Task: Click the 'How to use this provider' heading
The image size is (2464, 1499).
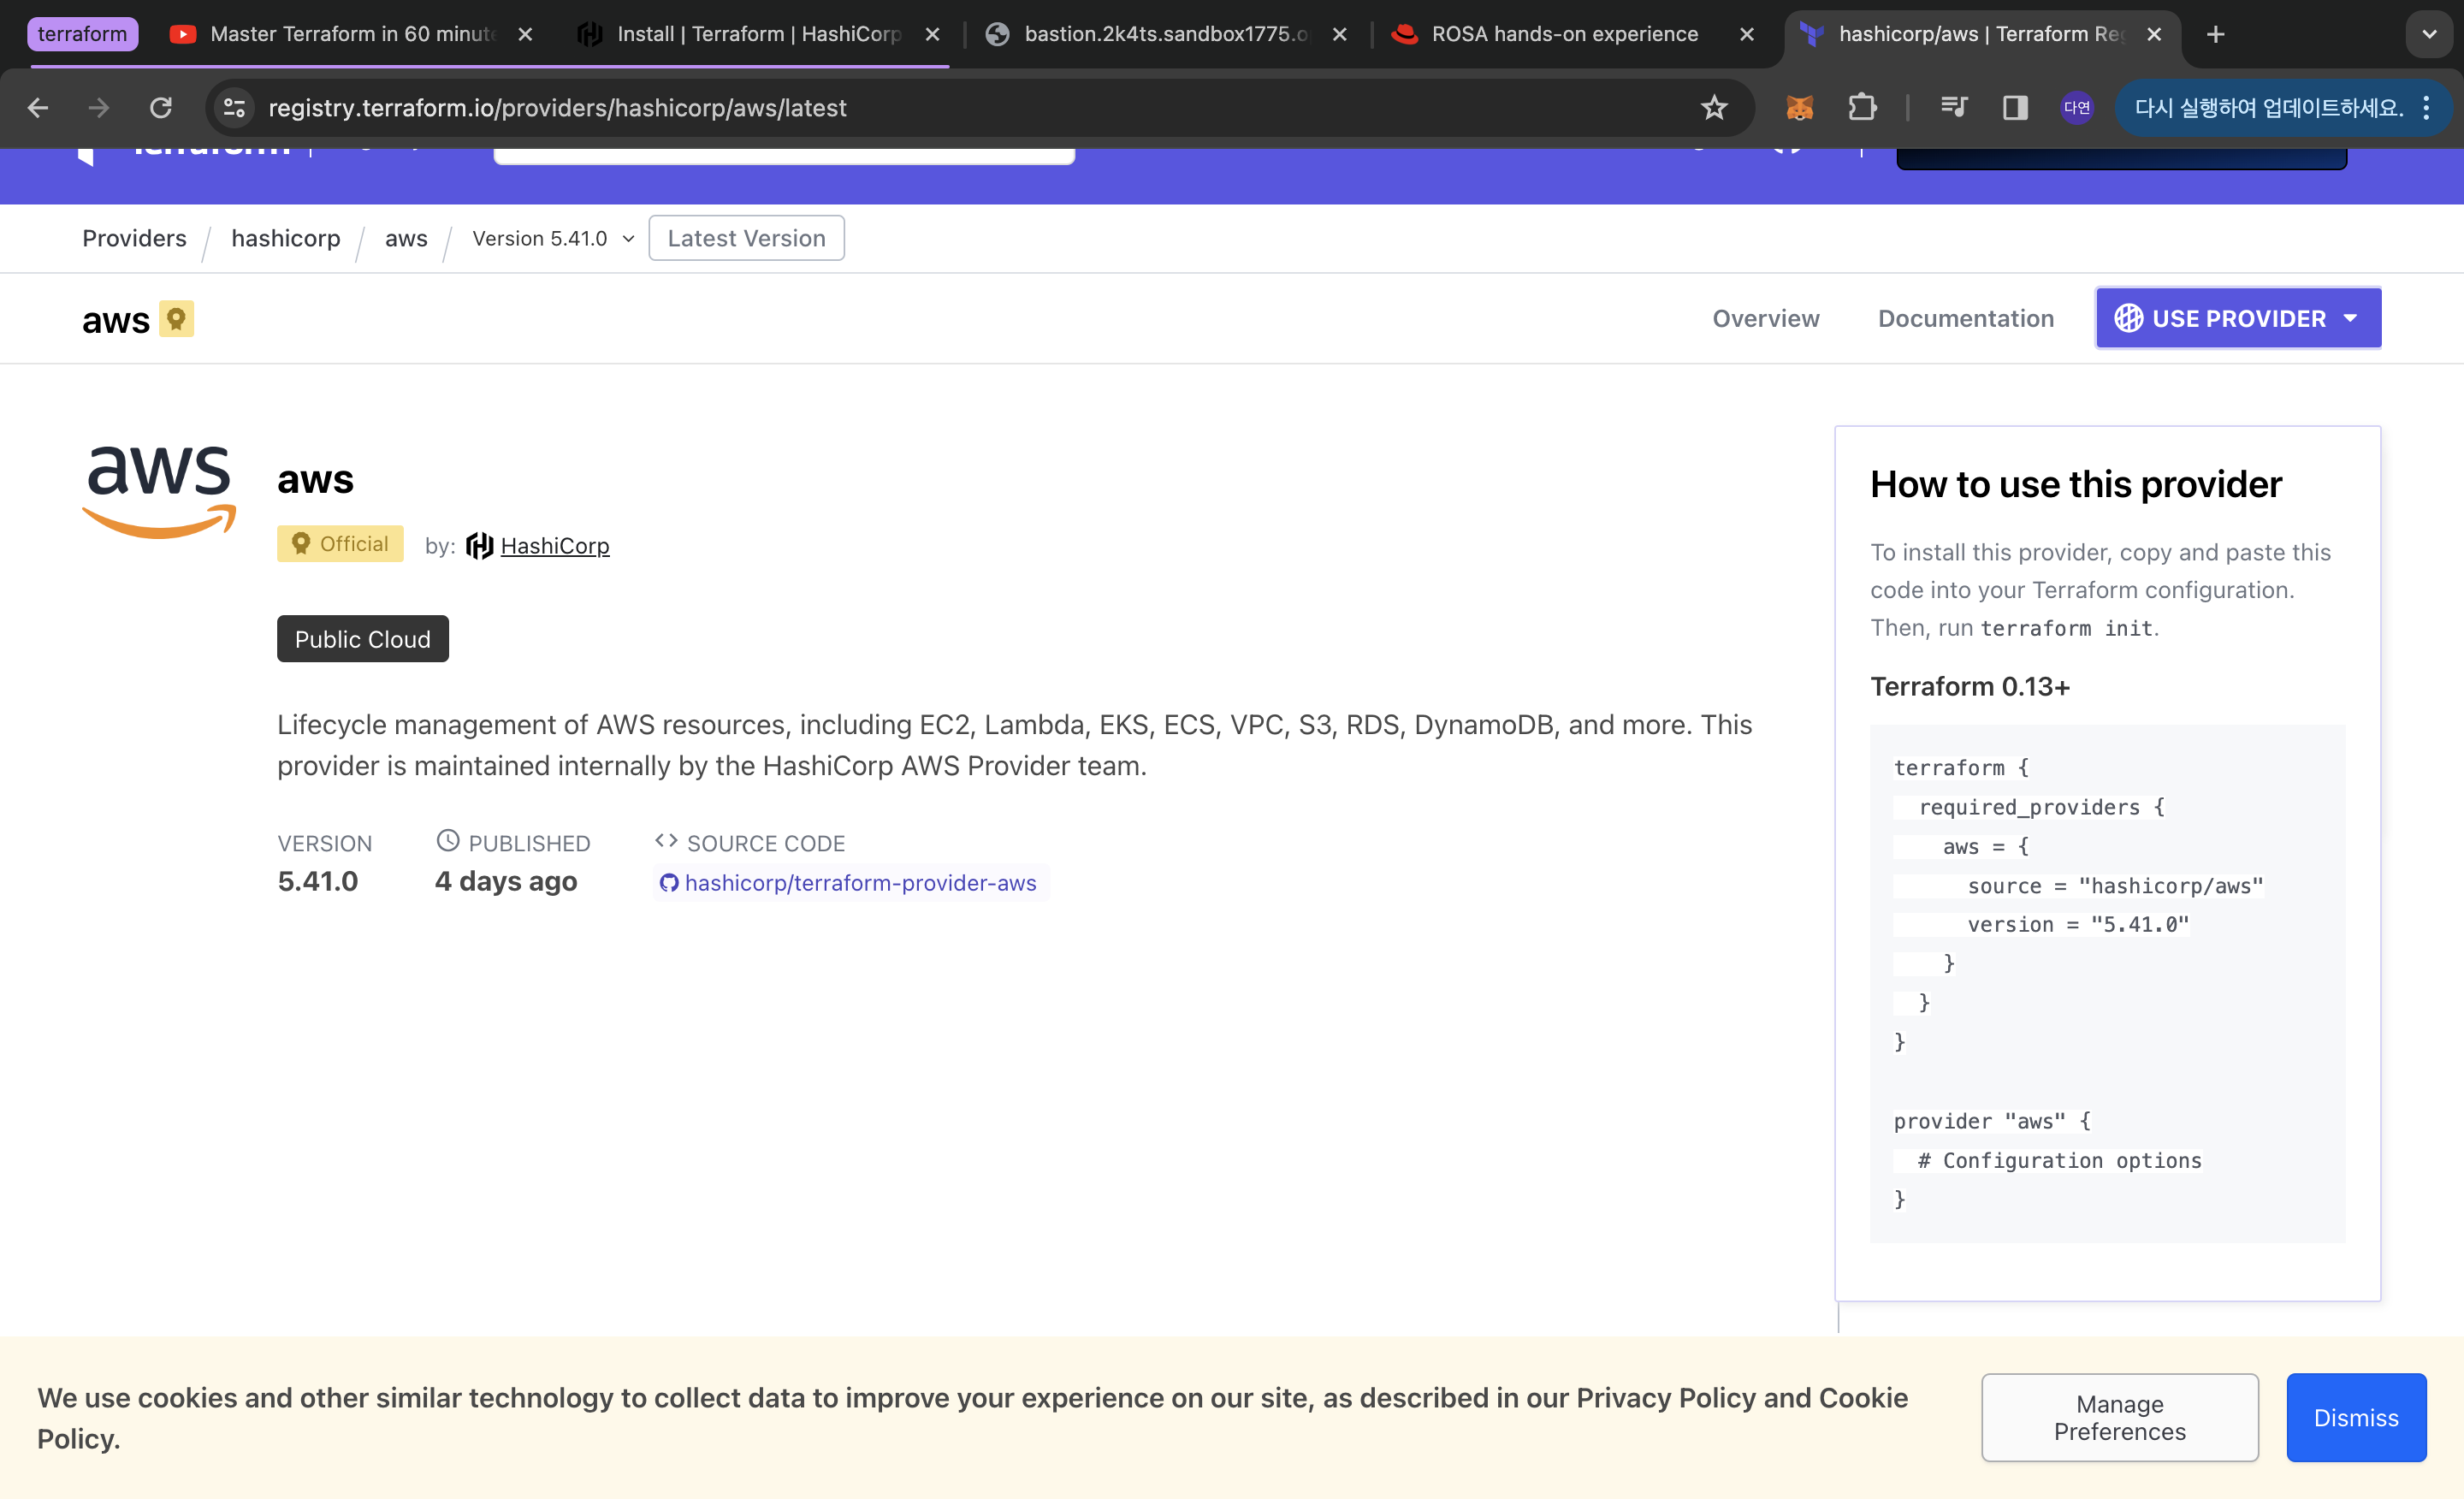Action: (x=2075, y=485)
